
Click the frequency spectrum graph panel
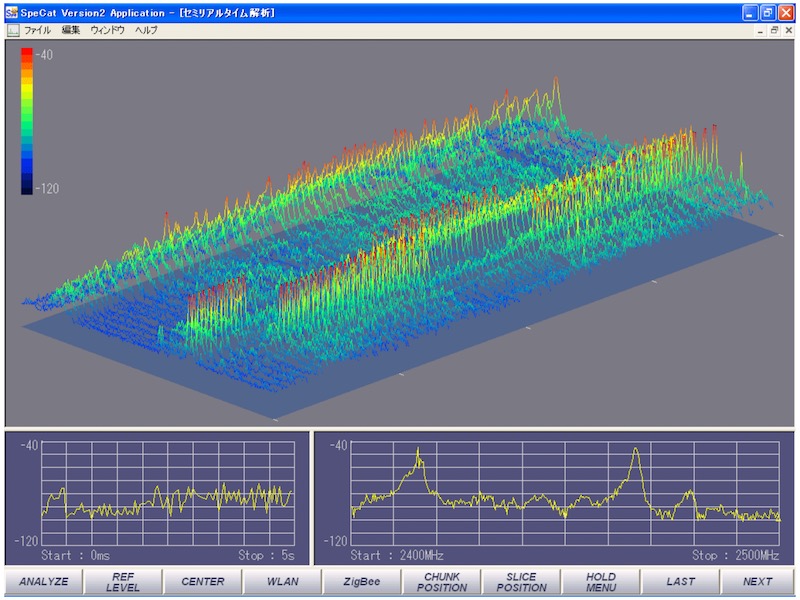(554, 498)
